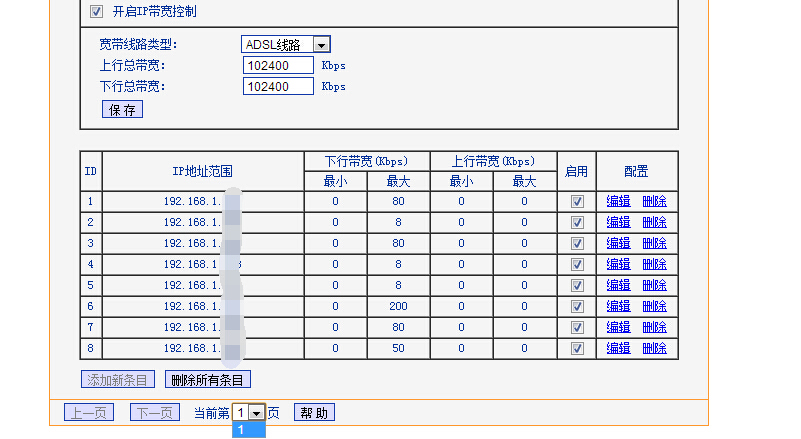The height and width of the screenshot is (439, 801).
Task: Click the 删除所有条目 button
Action: coord(207,380)
